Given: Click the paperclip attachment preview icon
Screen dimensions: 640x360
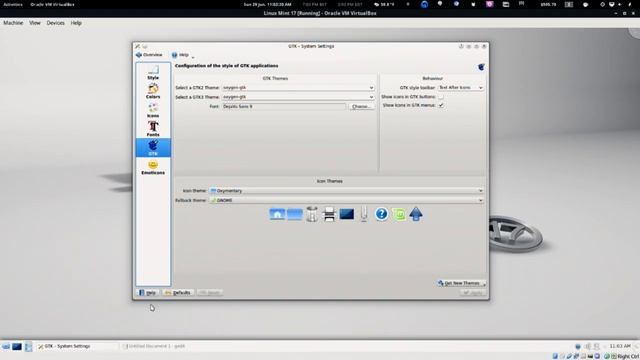Looking at the screenshot, I should point(364,214).
